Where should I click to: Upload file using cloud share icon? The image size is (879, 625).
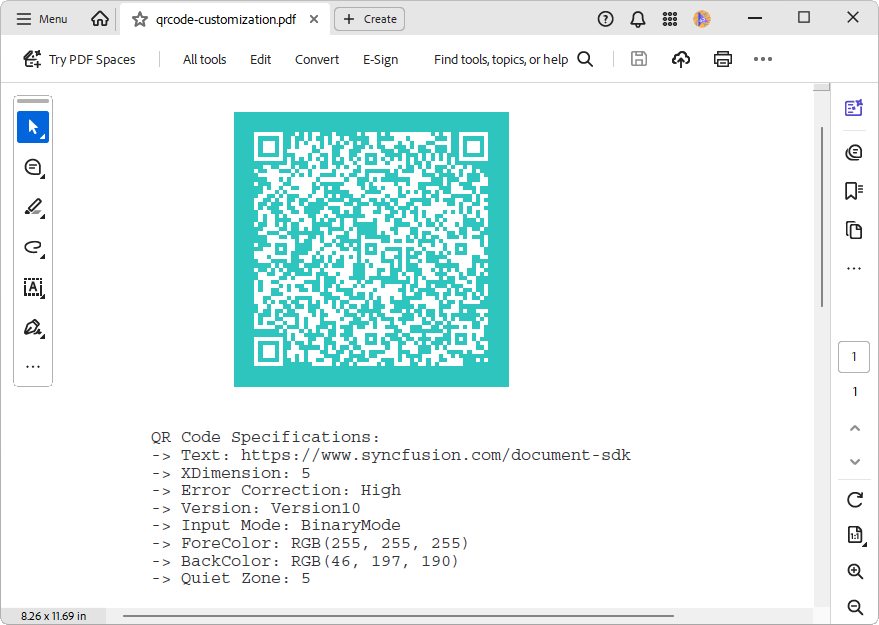point(681,59)
